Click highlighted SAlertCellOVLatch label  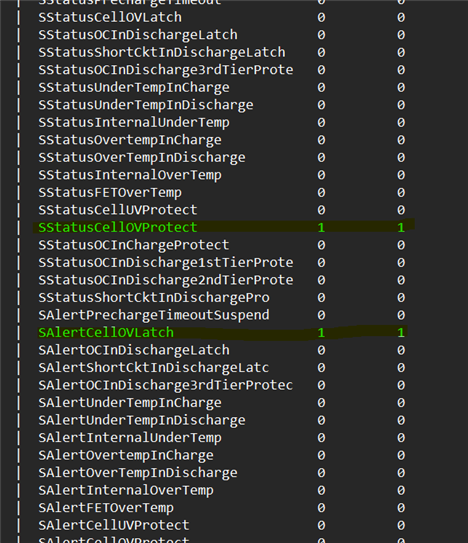click(106, 332)
